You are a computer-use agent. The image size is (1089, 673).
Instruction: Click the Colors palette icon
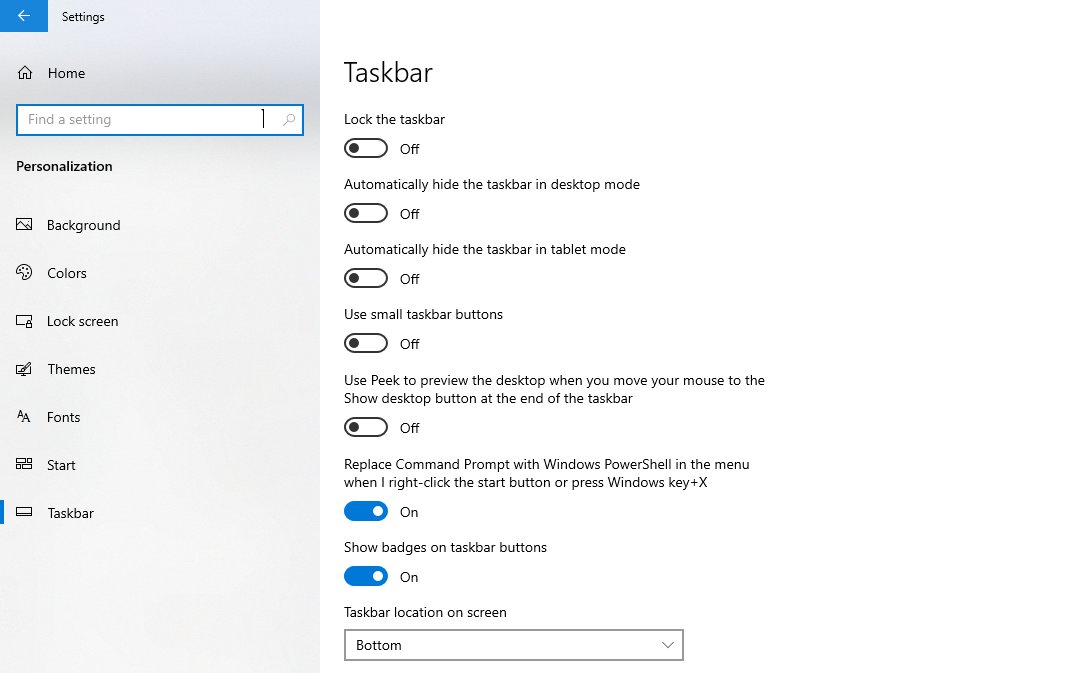click(x=25, y=273)
